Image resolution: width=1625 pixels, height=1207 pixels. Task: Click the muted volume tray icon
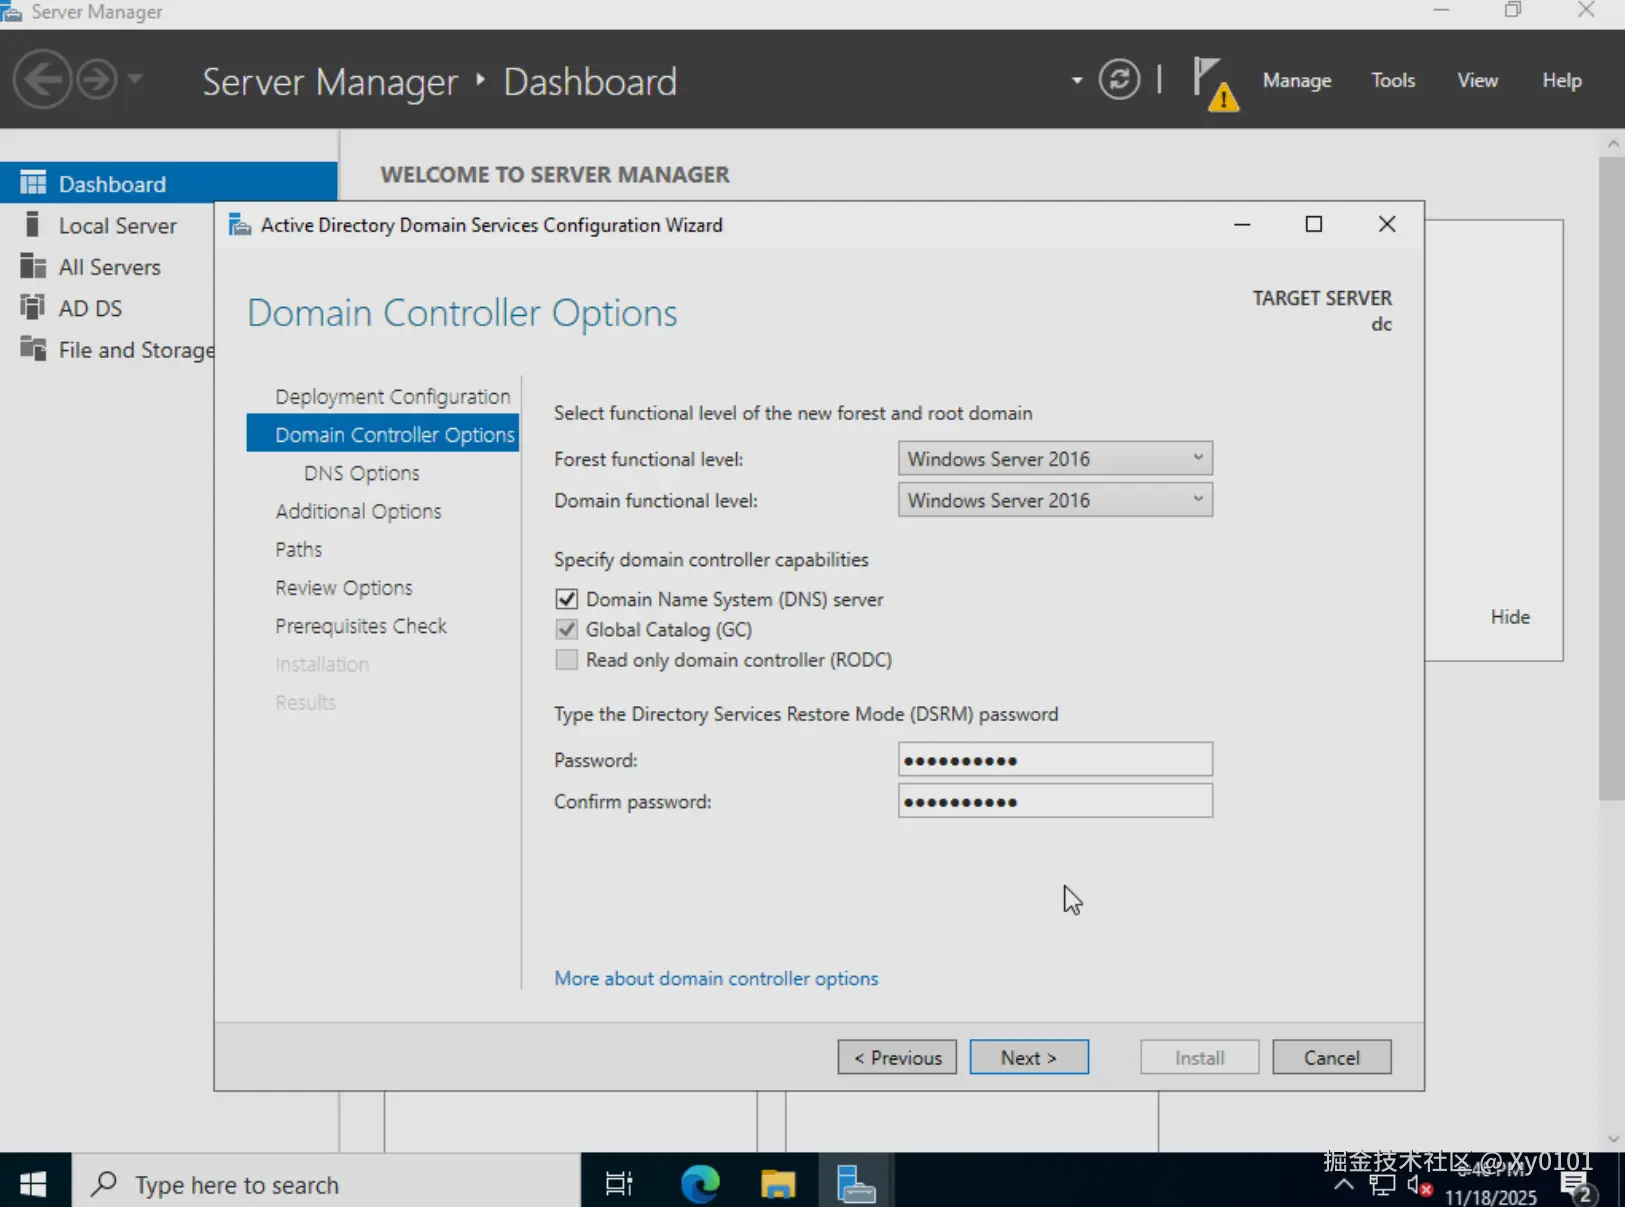tap(1419, 1185)
